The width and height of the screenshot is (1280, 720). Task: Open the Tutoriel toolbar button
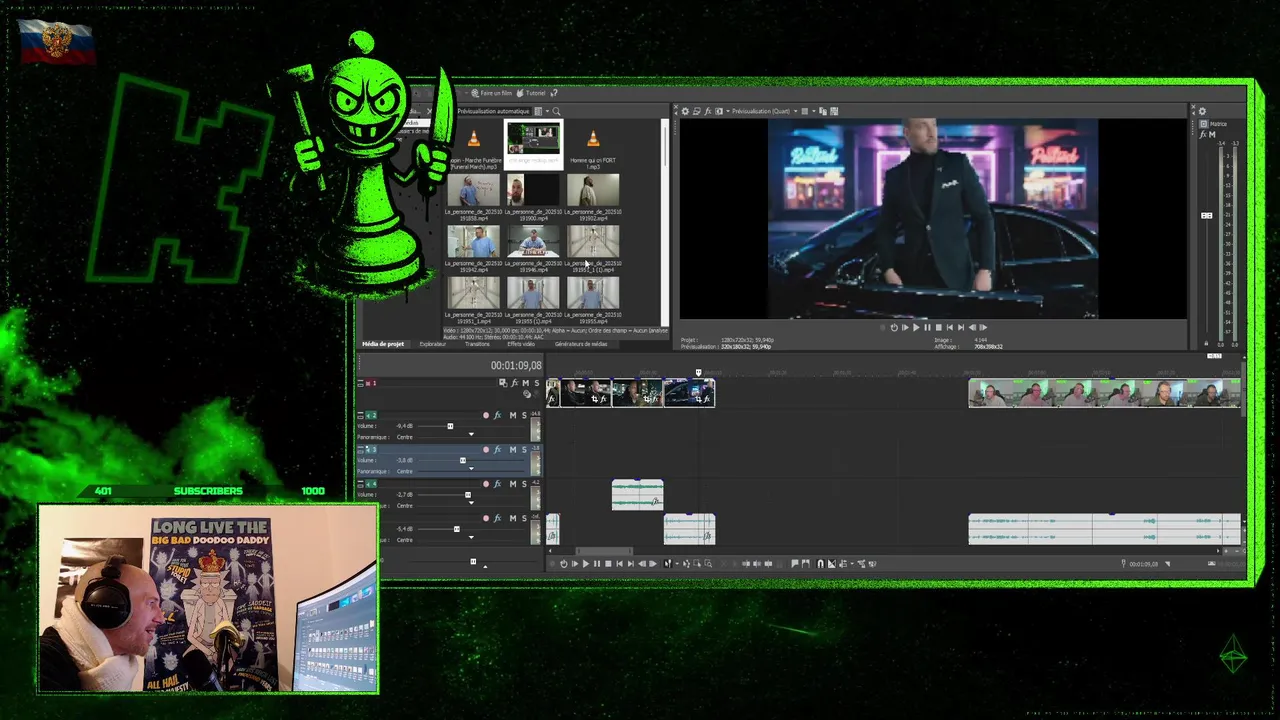530,93
